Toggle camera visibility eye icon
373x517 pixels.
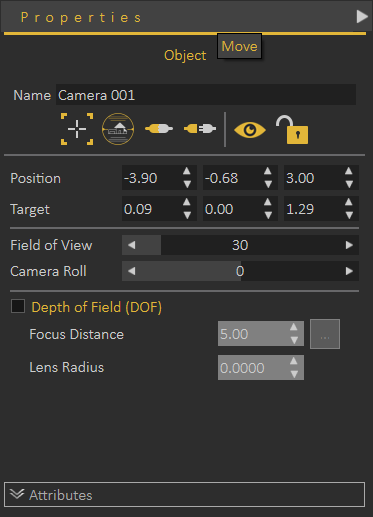click(250, 130)
